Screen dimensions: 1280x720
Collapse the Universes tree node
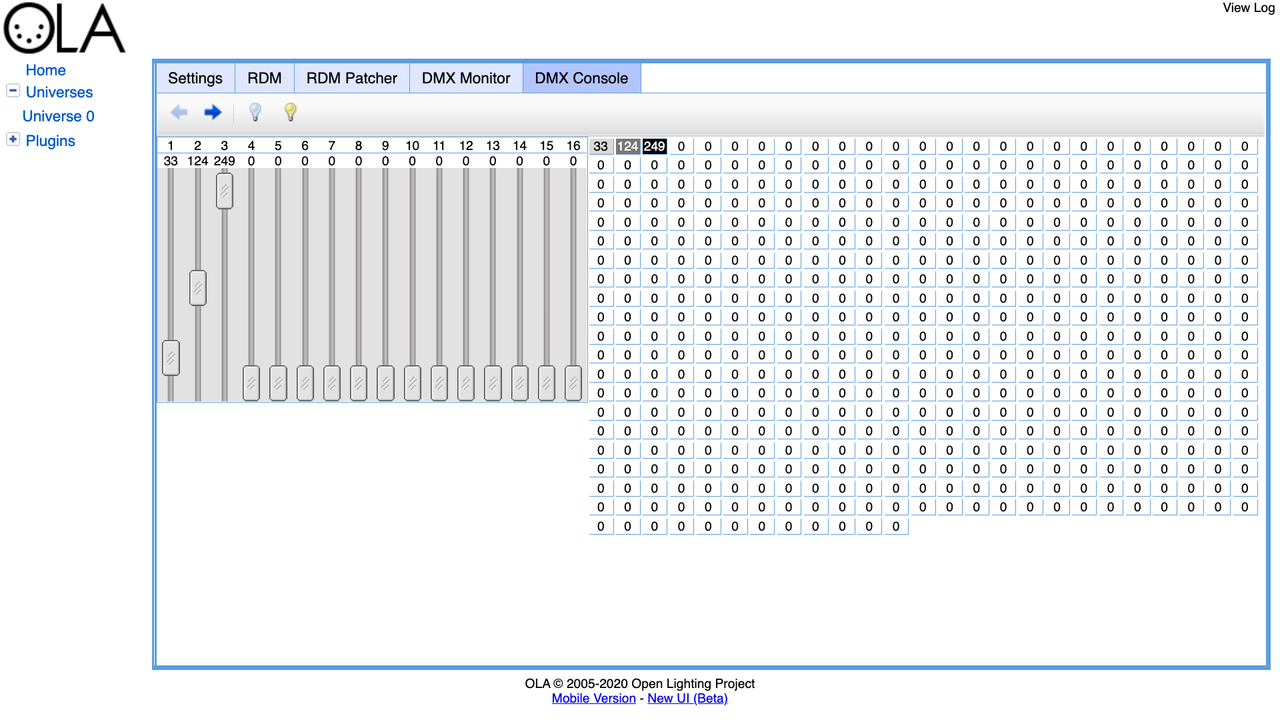(13, 91)
